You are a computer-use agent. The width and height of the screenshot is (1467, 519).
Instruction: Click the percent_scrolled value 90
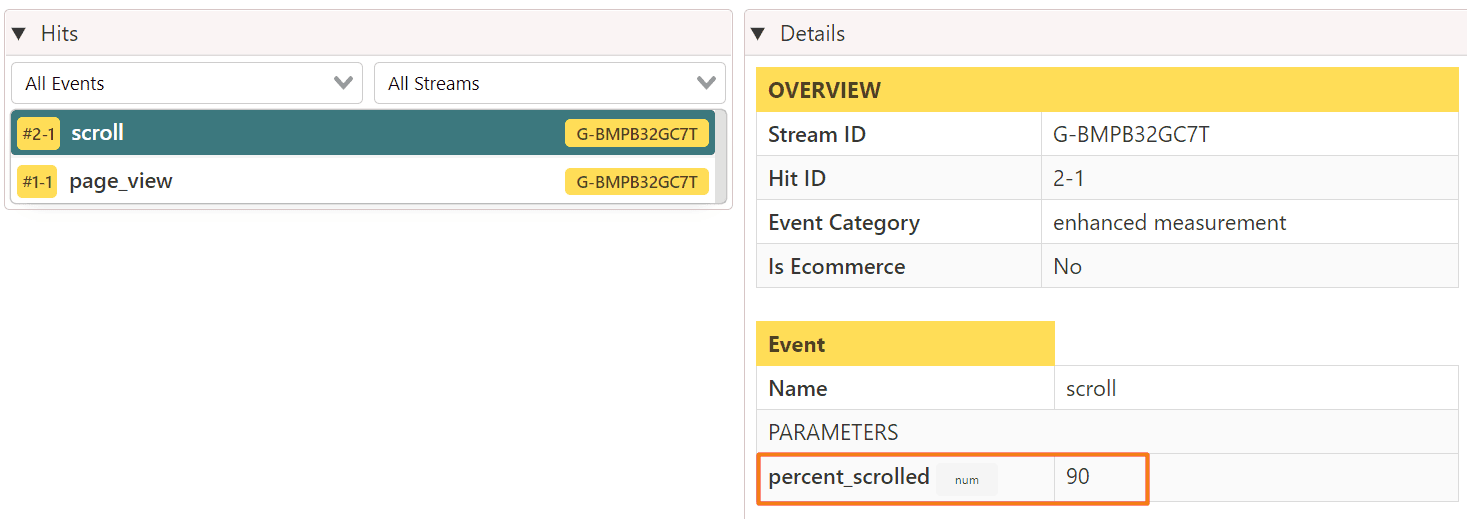pyautogui.click(x=1077, y=477)
